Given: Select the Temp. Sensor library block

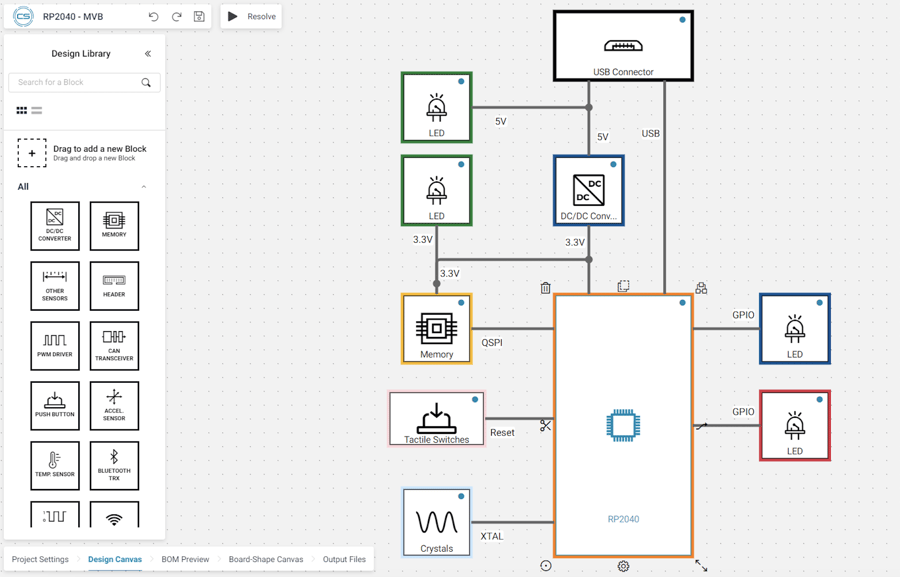Looking at the screenshot, I should coord(55,466).
